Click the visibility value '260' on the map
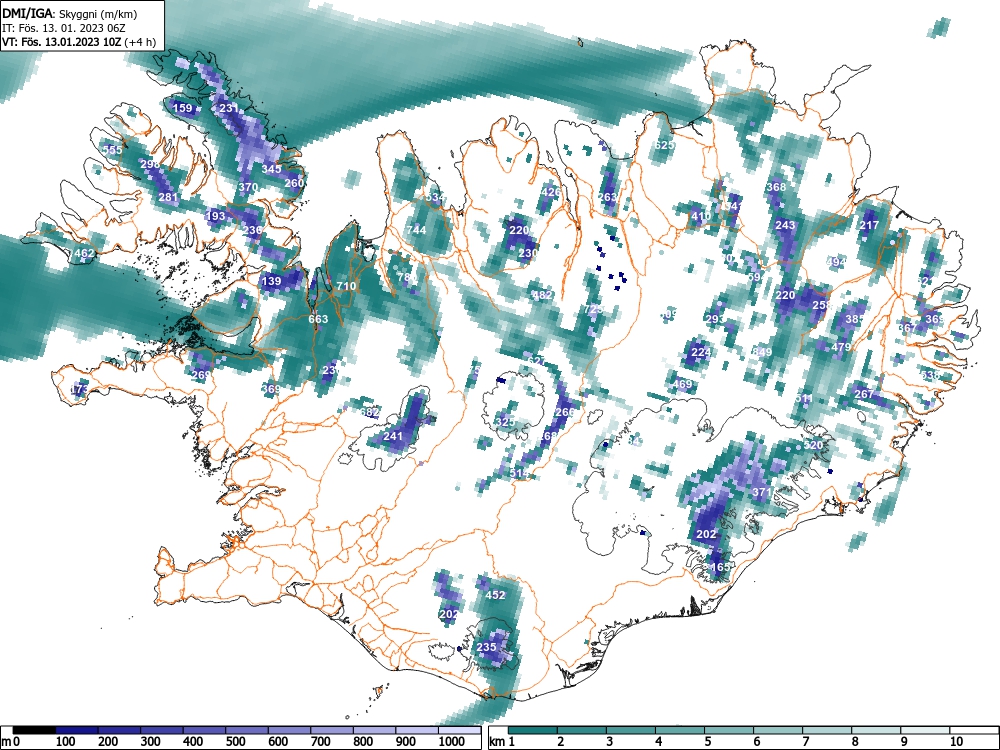Viewport: 1000px width, 750px height. point(295,183)
